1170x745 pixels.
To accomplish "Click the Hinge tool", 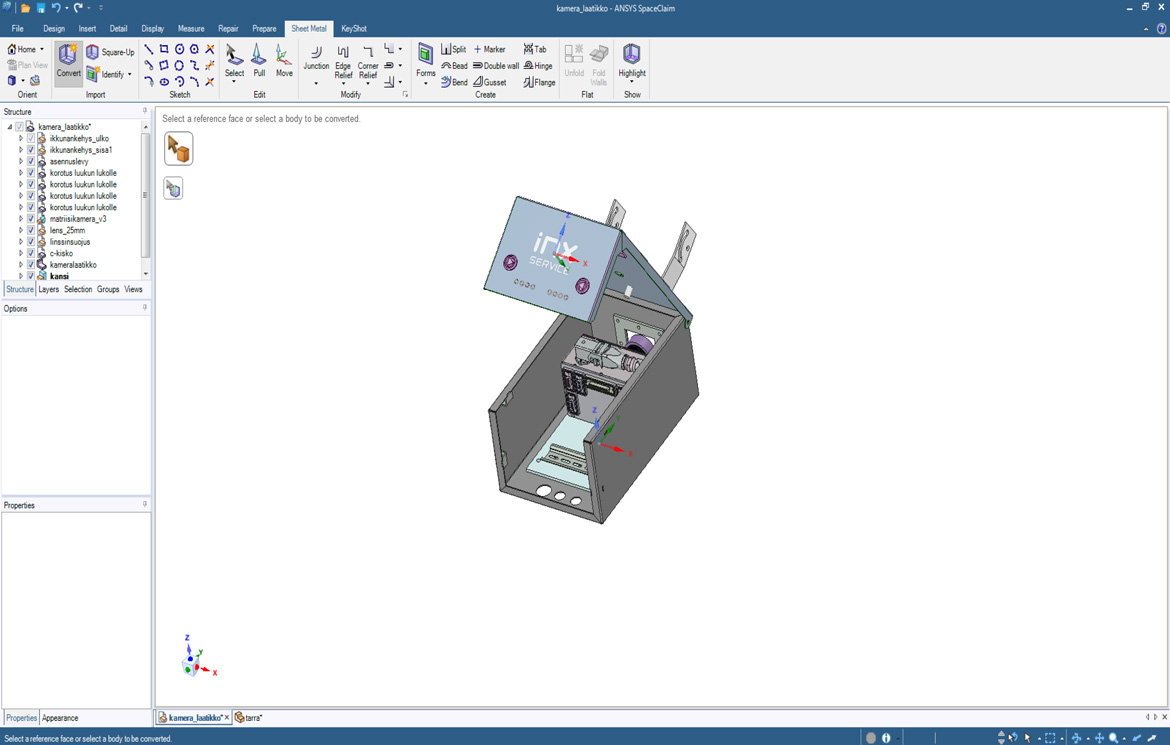I will 538,66.
